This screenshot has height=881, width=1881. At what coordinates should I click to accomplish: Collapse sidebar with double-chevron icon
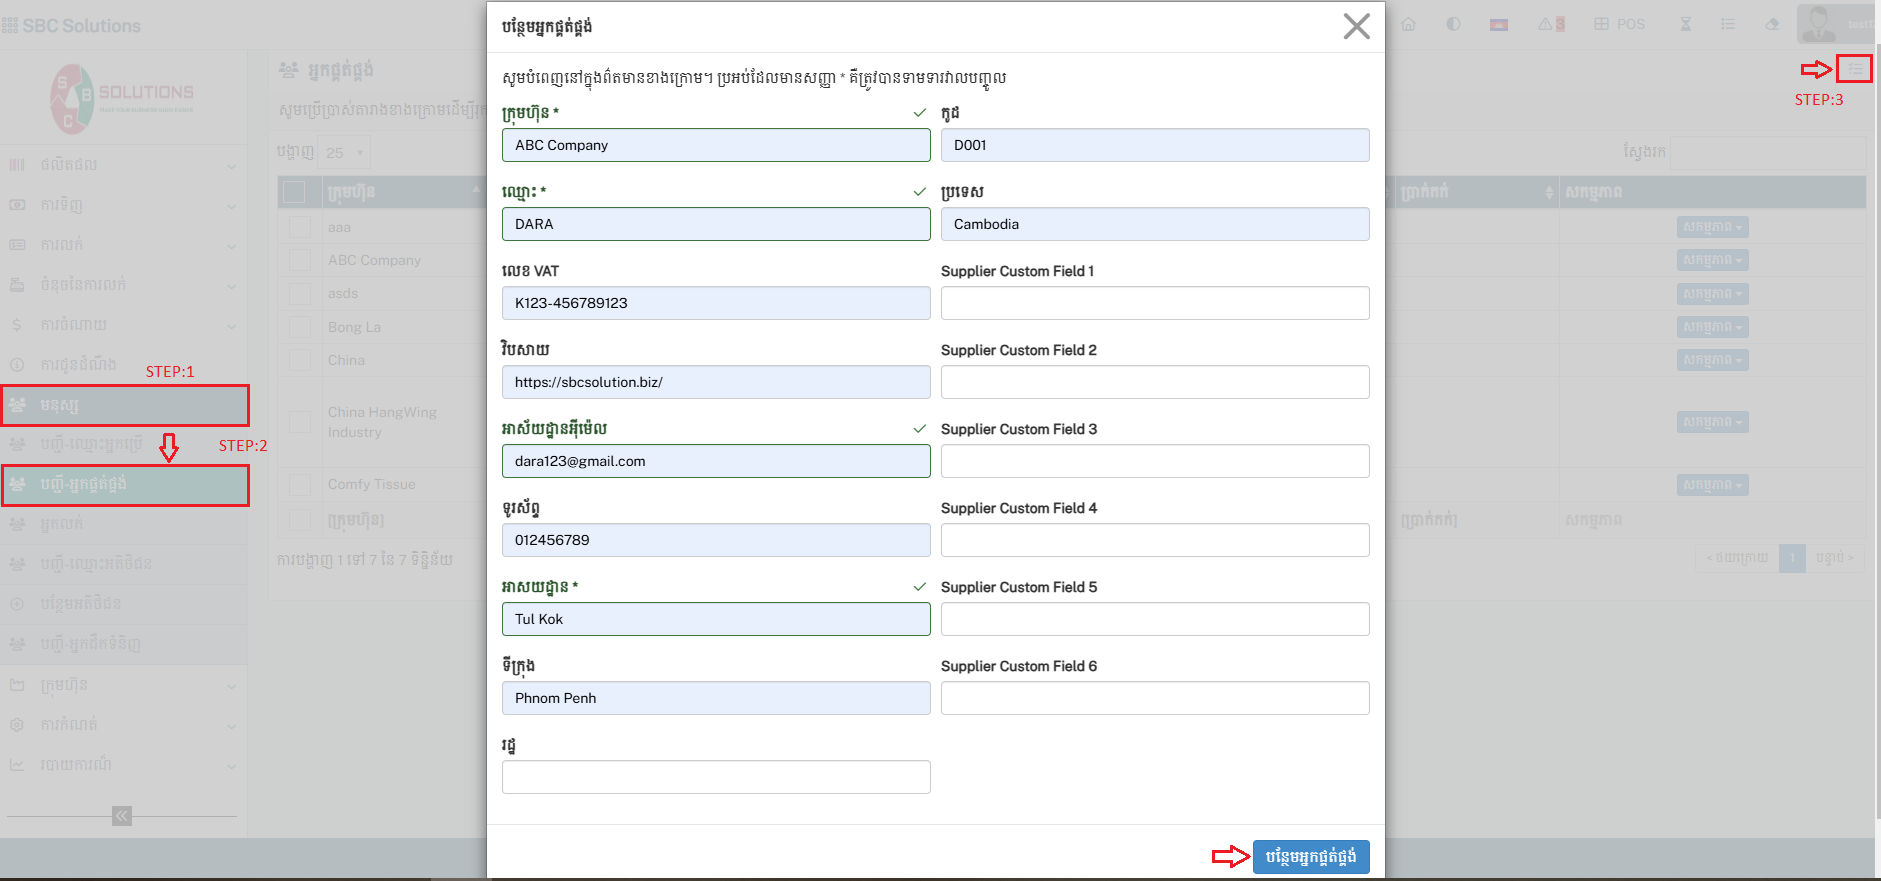point(122,816)
